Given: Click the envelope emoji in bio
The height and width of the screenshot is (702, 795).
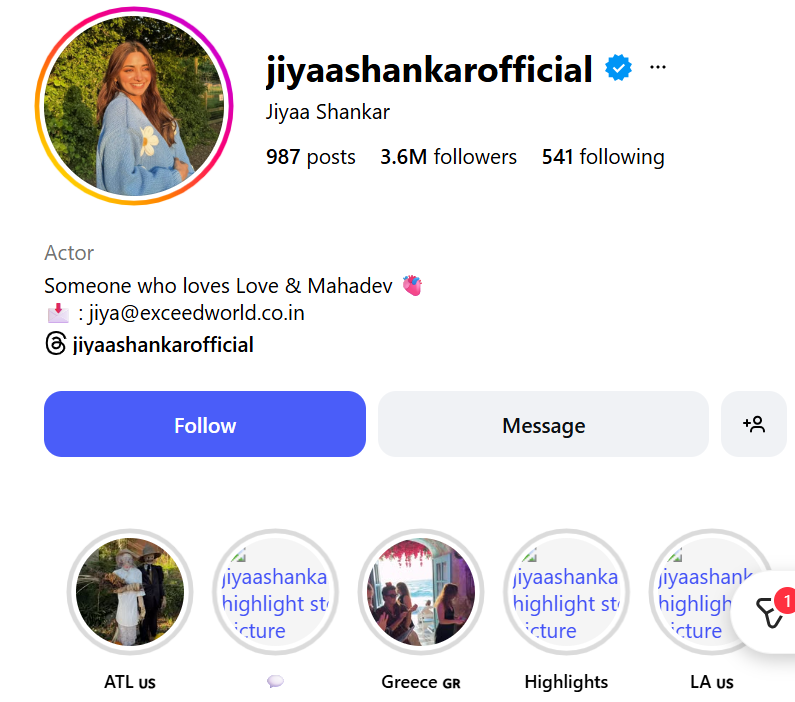Looking at the screenshot, I should pos(58,313).
